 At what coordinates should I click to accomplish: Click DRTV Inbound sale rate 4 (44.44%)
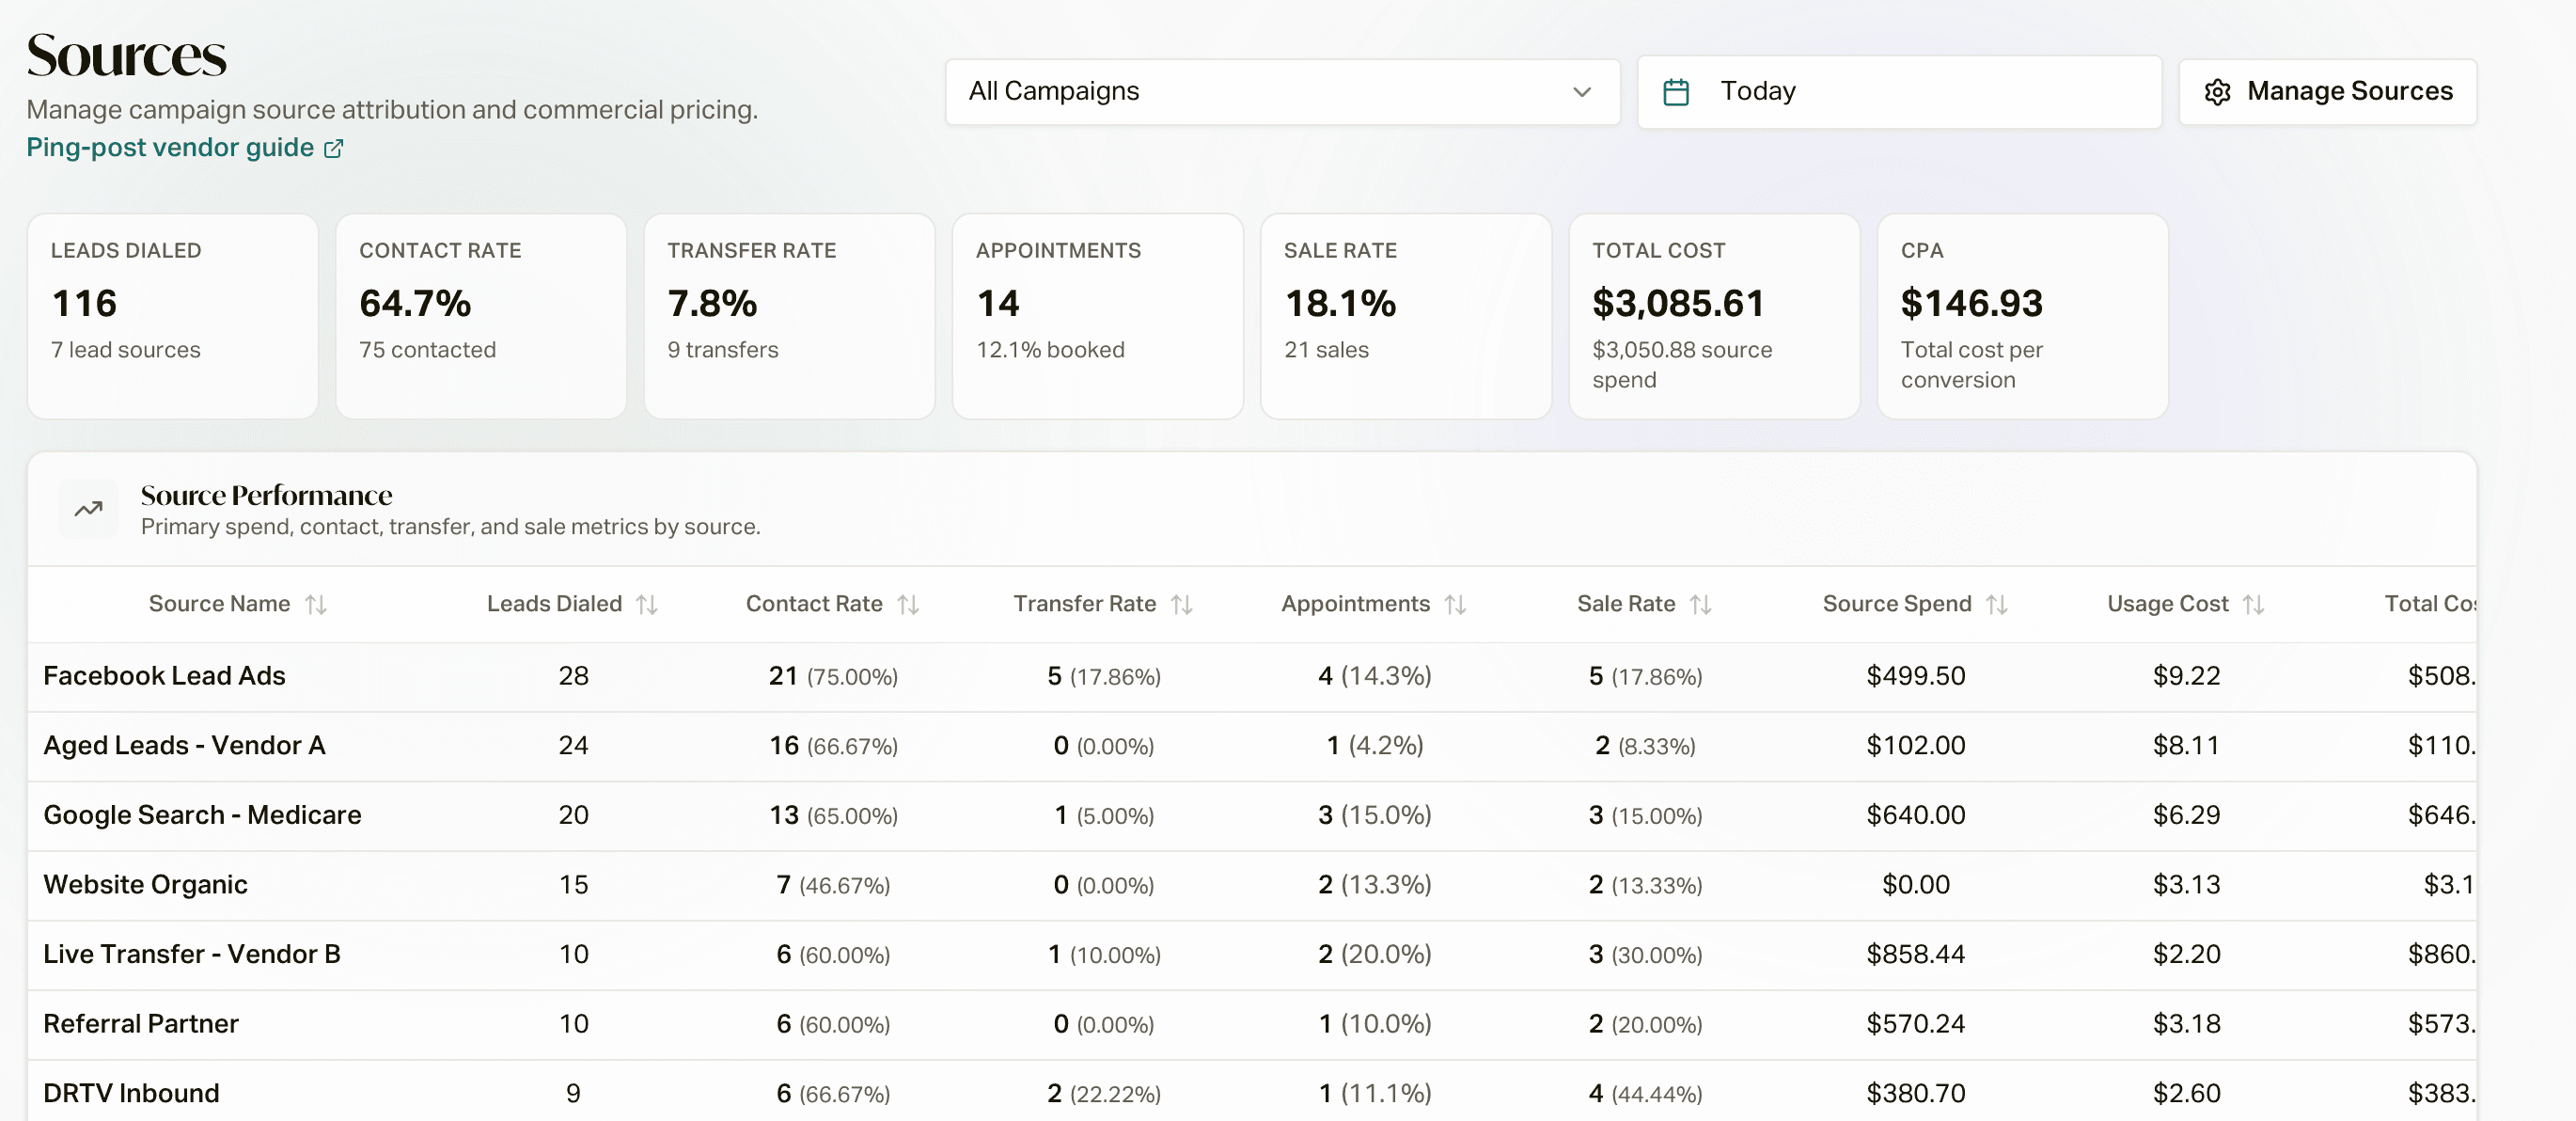[x=1645, y=1093]
